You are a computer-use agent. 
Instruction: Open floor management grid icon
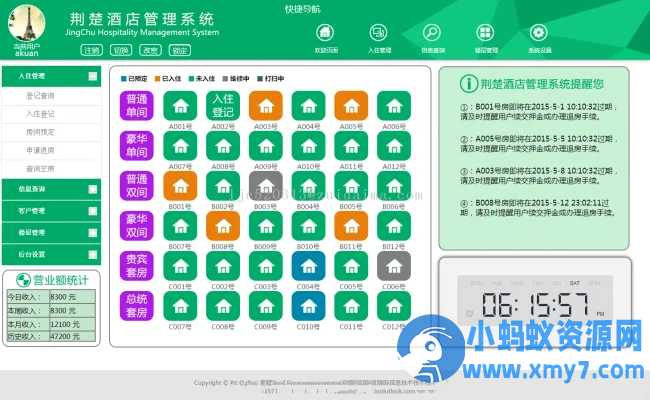485,32
